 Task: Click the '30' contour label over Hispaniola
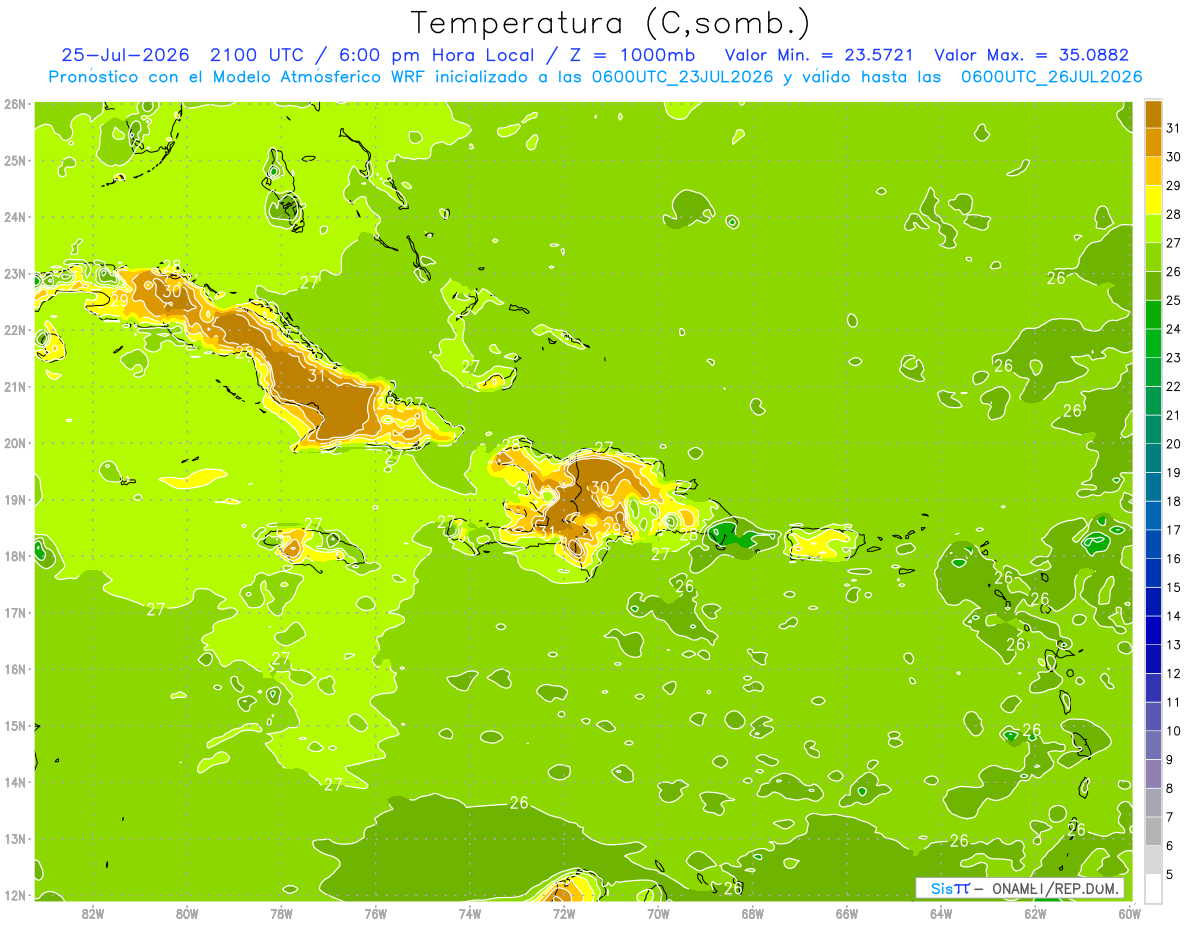pos(600,488)
